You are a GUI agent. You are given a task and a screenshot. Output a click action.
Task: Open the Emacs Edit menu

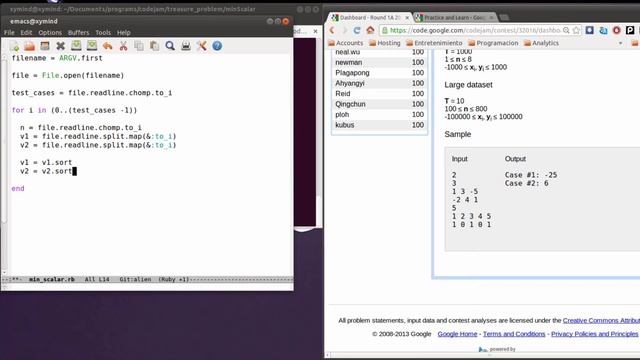[x=26, y=33]
